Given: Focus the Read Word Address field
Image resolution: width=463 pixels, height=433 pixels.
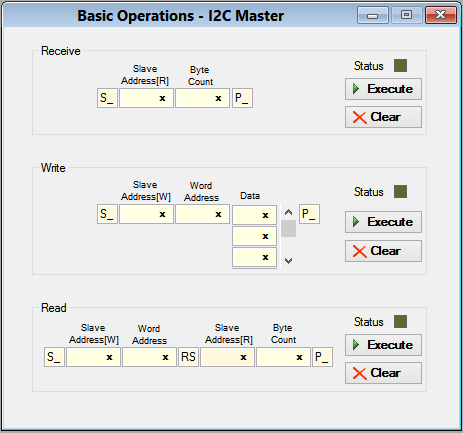Looking at the screenshot, I should (x=149, y=357).
